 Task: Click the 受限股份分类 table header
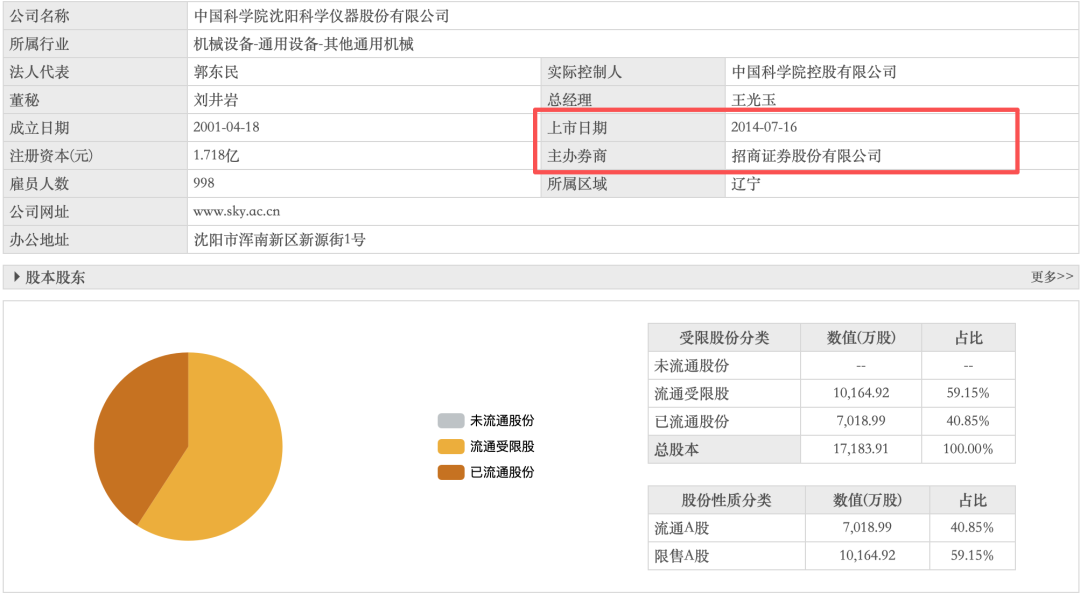724,338
